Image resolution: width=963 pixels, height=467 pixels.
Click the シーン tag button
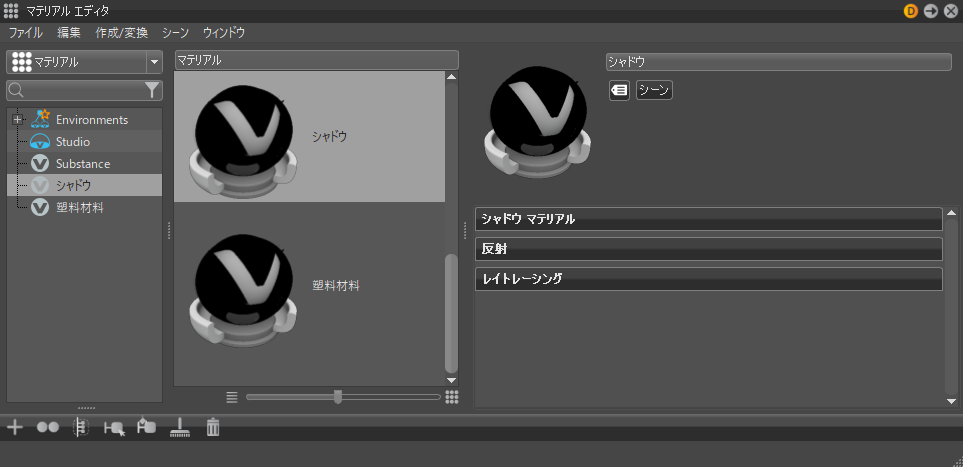654,90
